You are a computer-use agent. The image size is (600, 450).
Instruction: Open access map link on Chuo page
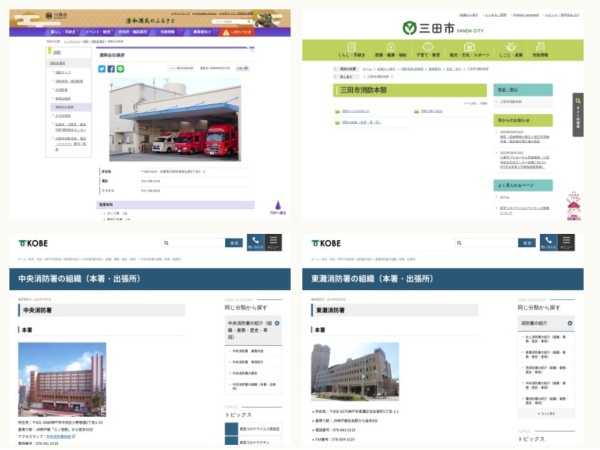click(x=59, y=437)
